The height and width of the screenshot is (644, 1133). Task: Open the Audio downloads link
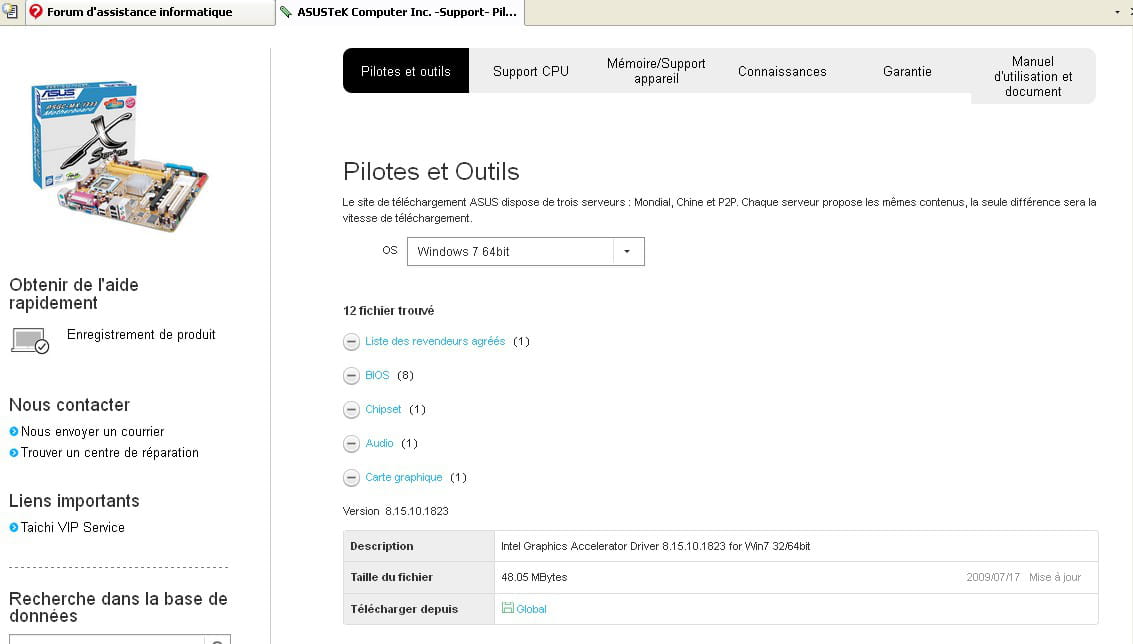379,443
